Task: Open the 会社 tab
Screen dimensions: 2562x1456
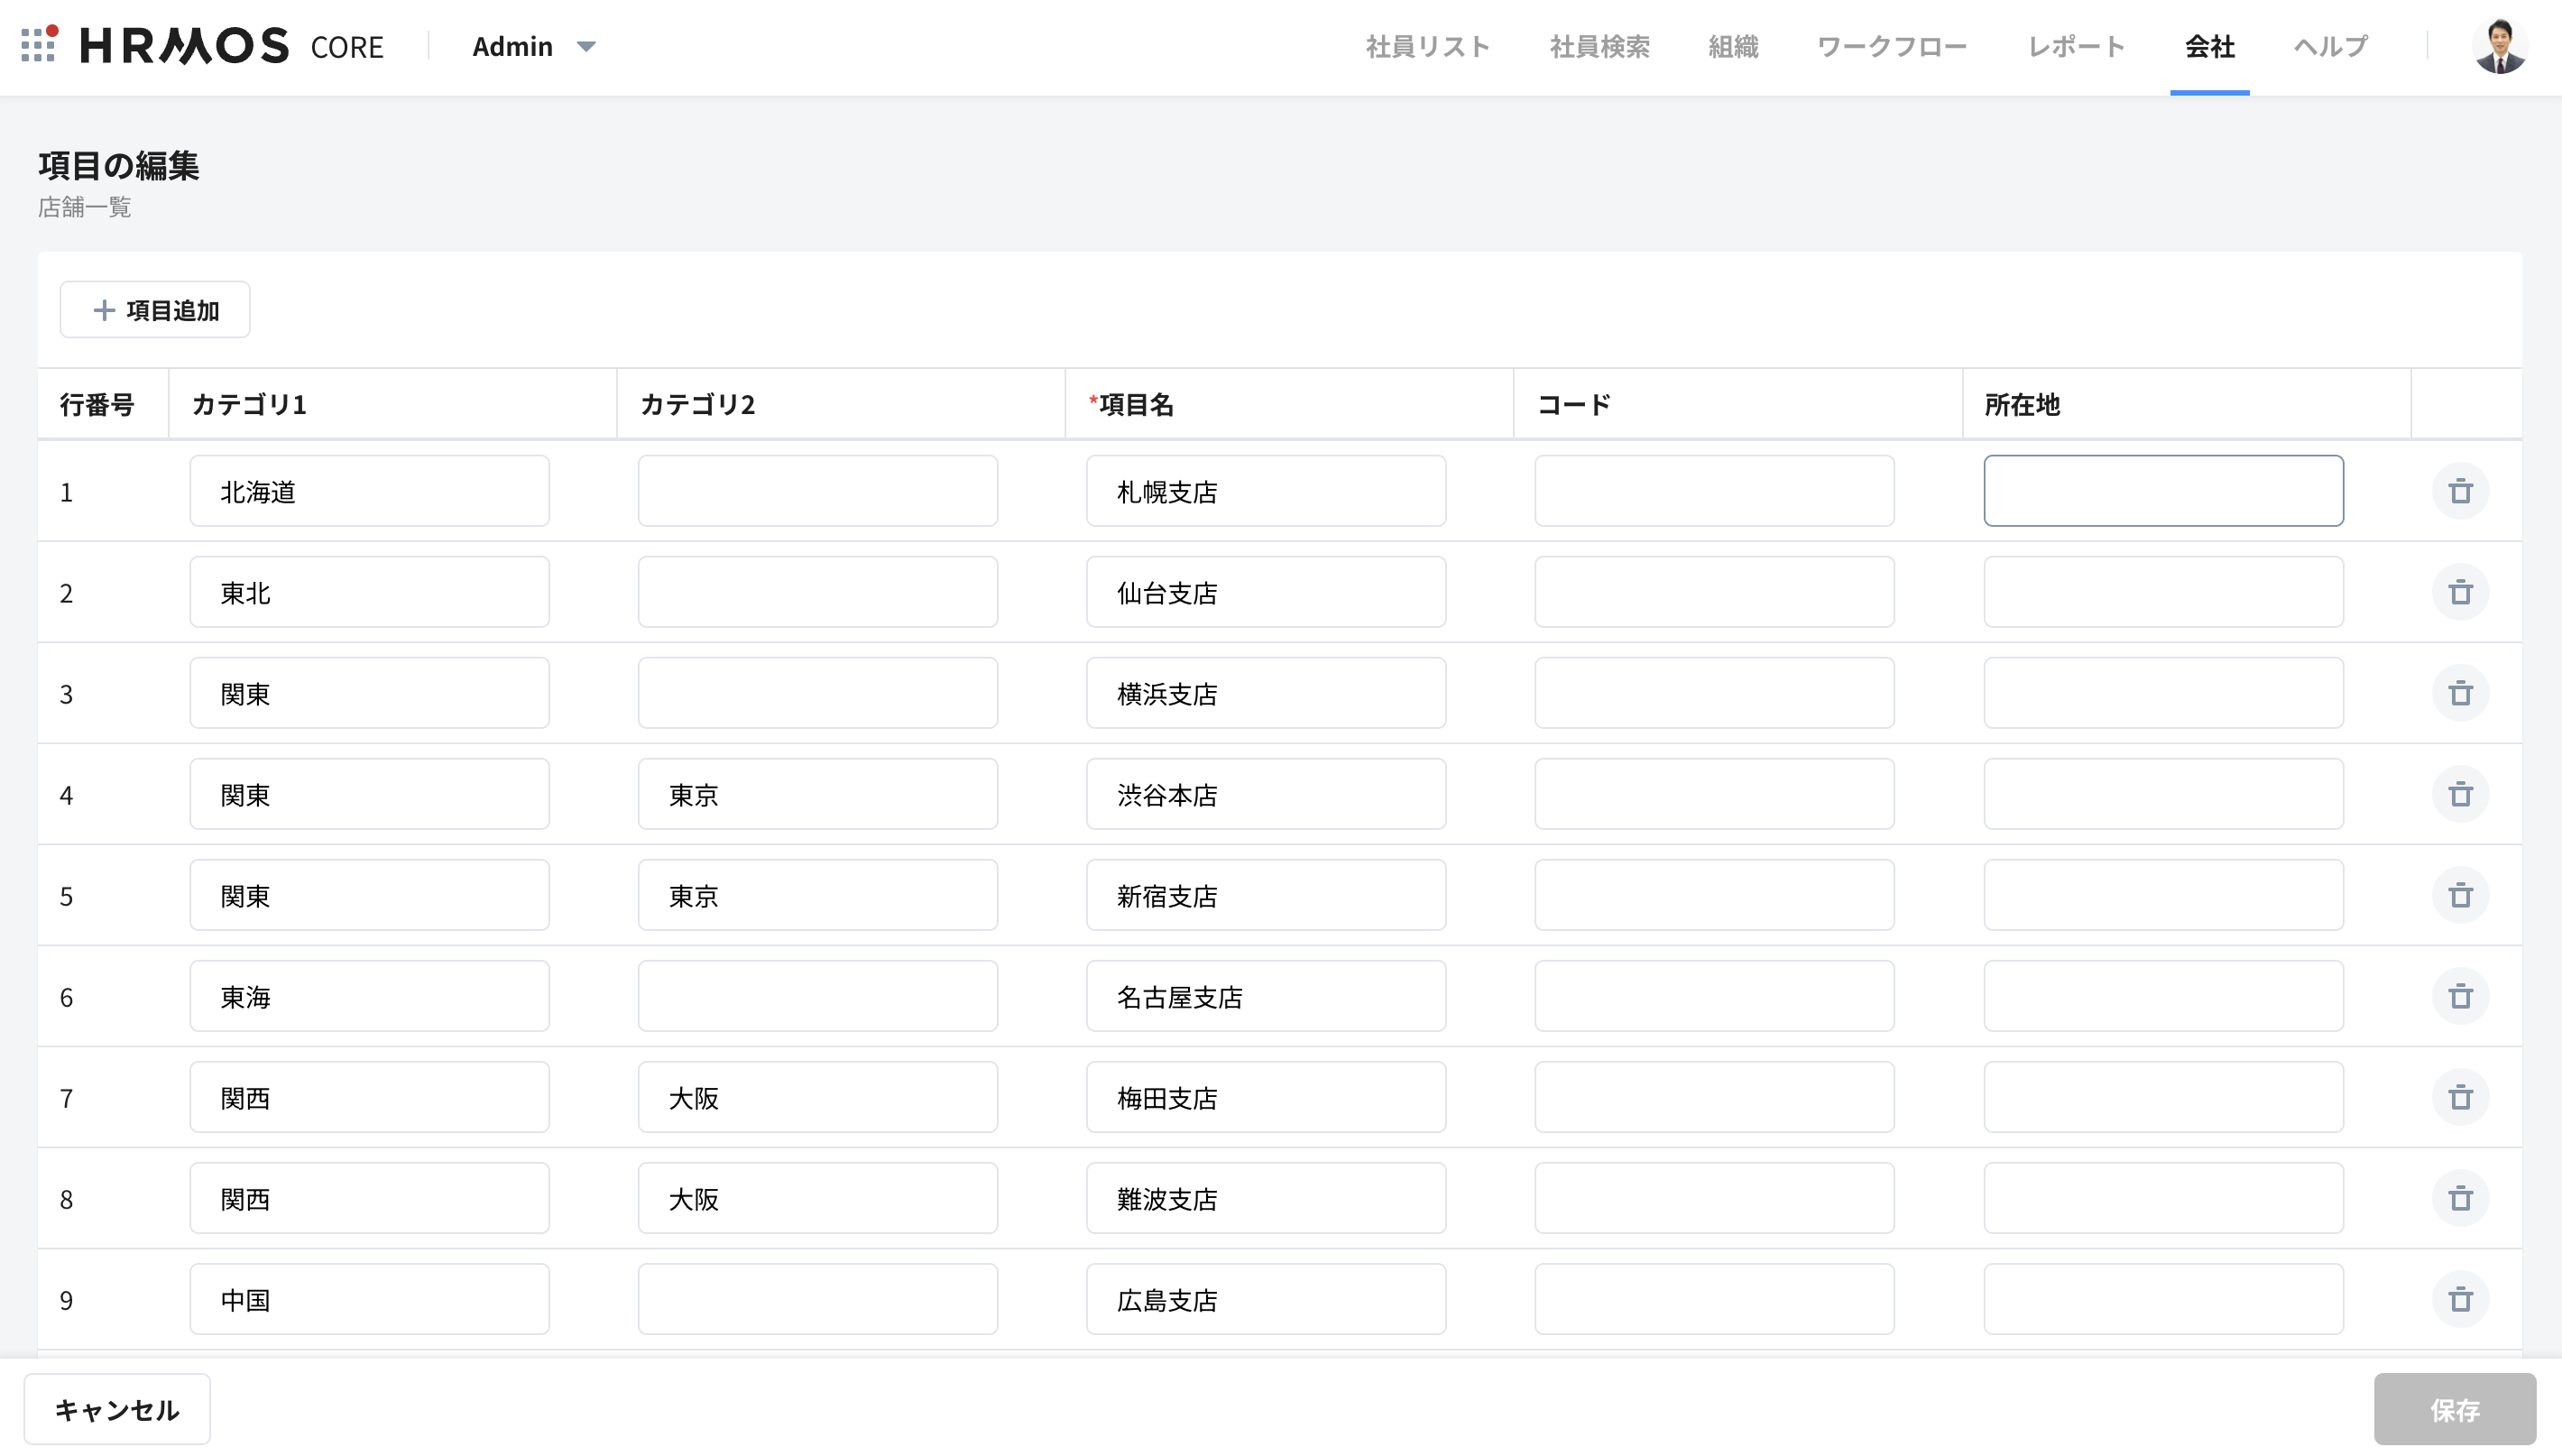Action: point(2209,46)
